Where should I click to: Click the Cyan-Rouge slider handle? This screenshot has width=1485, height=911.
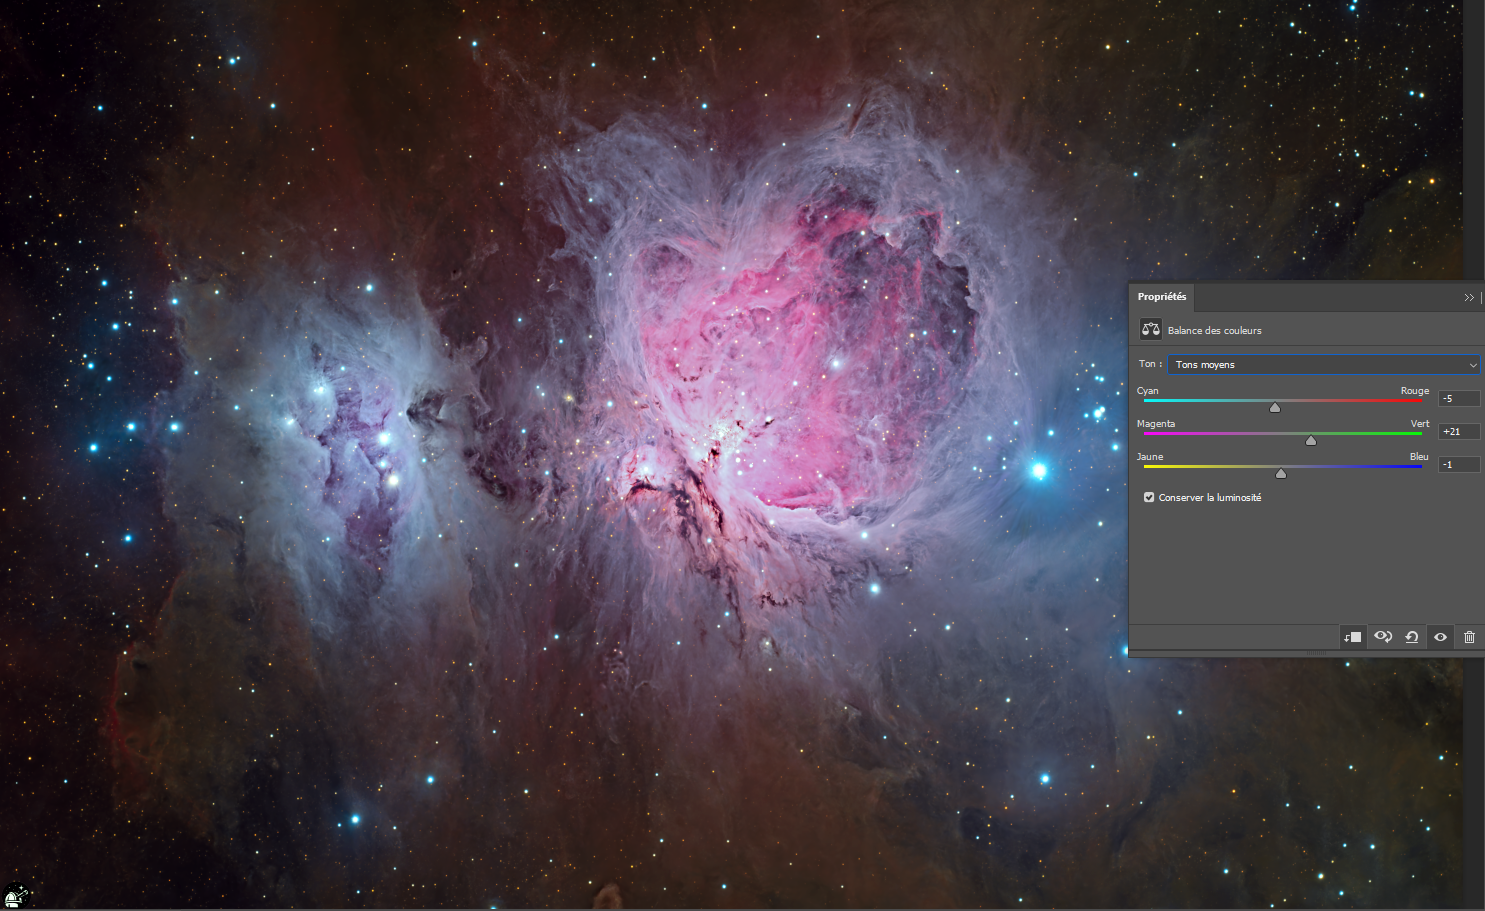1275,408
